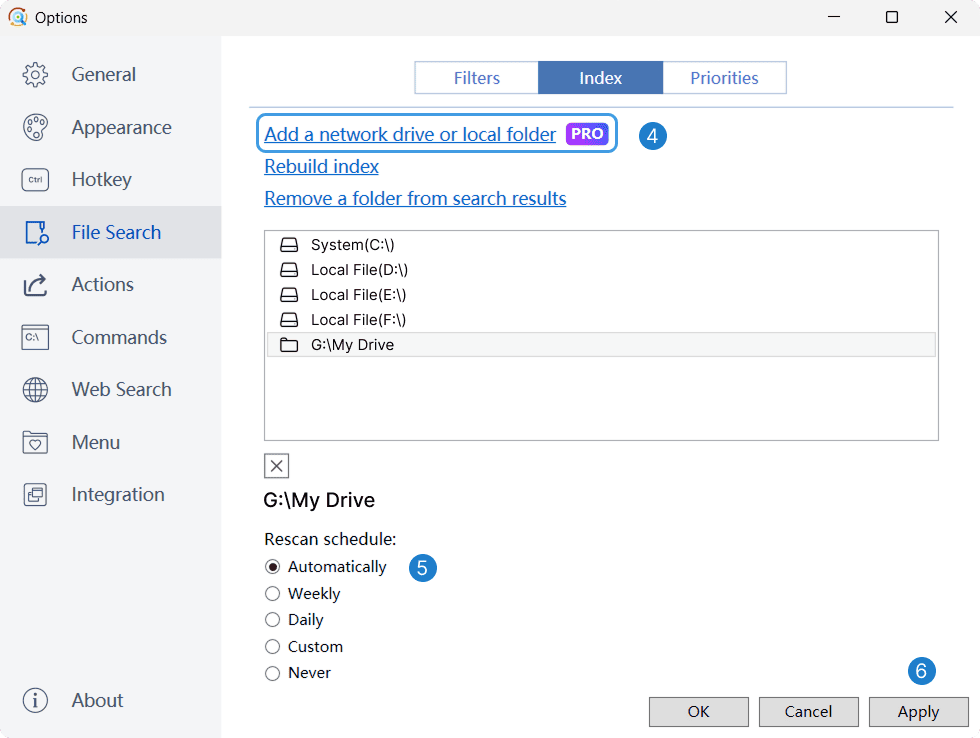
Task: Click the G:\My Drive folder icon
Action: (x=289, y=344)
